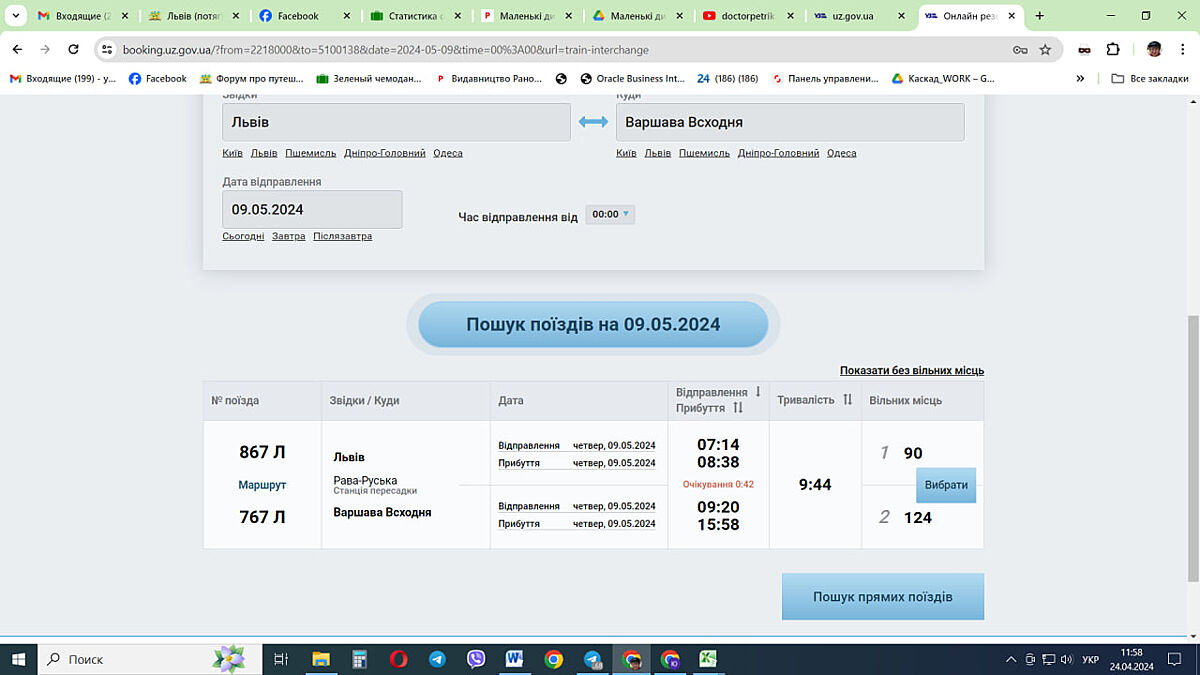This screenshot has width=1200, height=675.
Task: Open tab search dropdown arrow
Action: 14,16
